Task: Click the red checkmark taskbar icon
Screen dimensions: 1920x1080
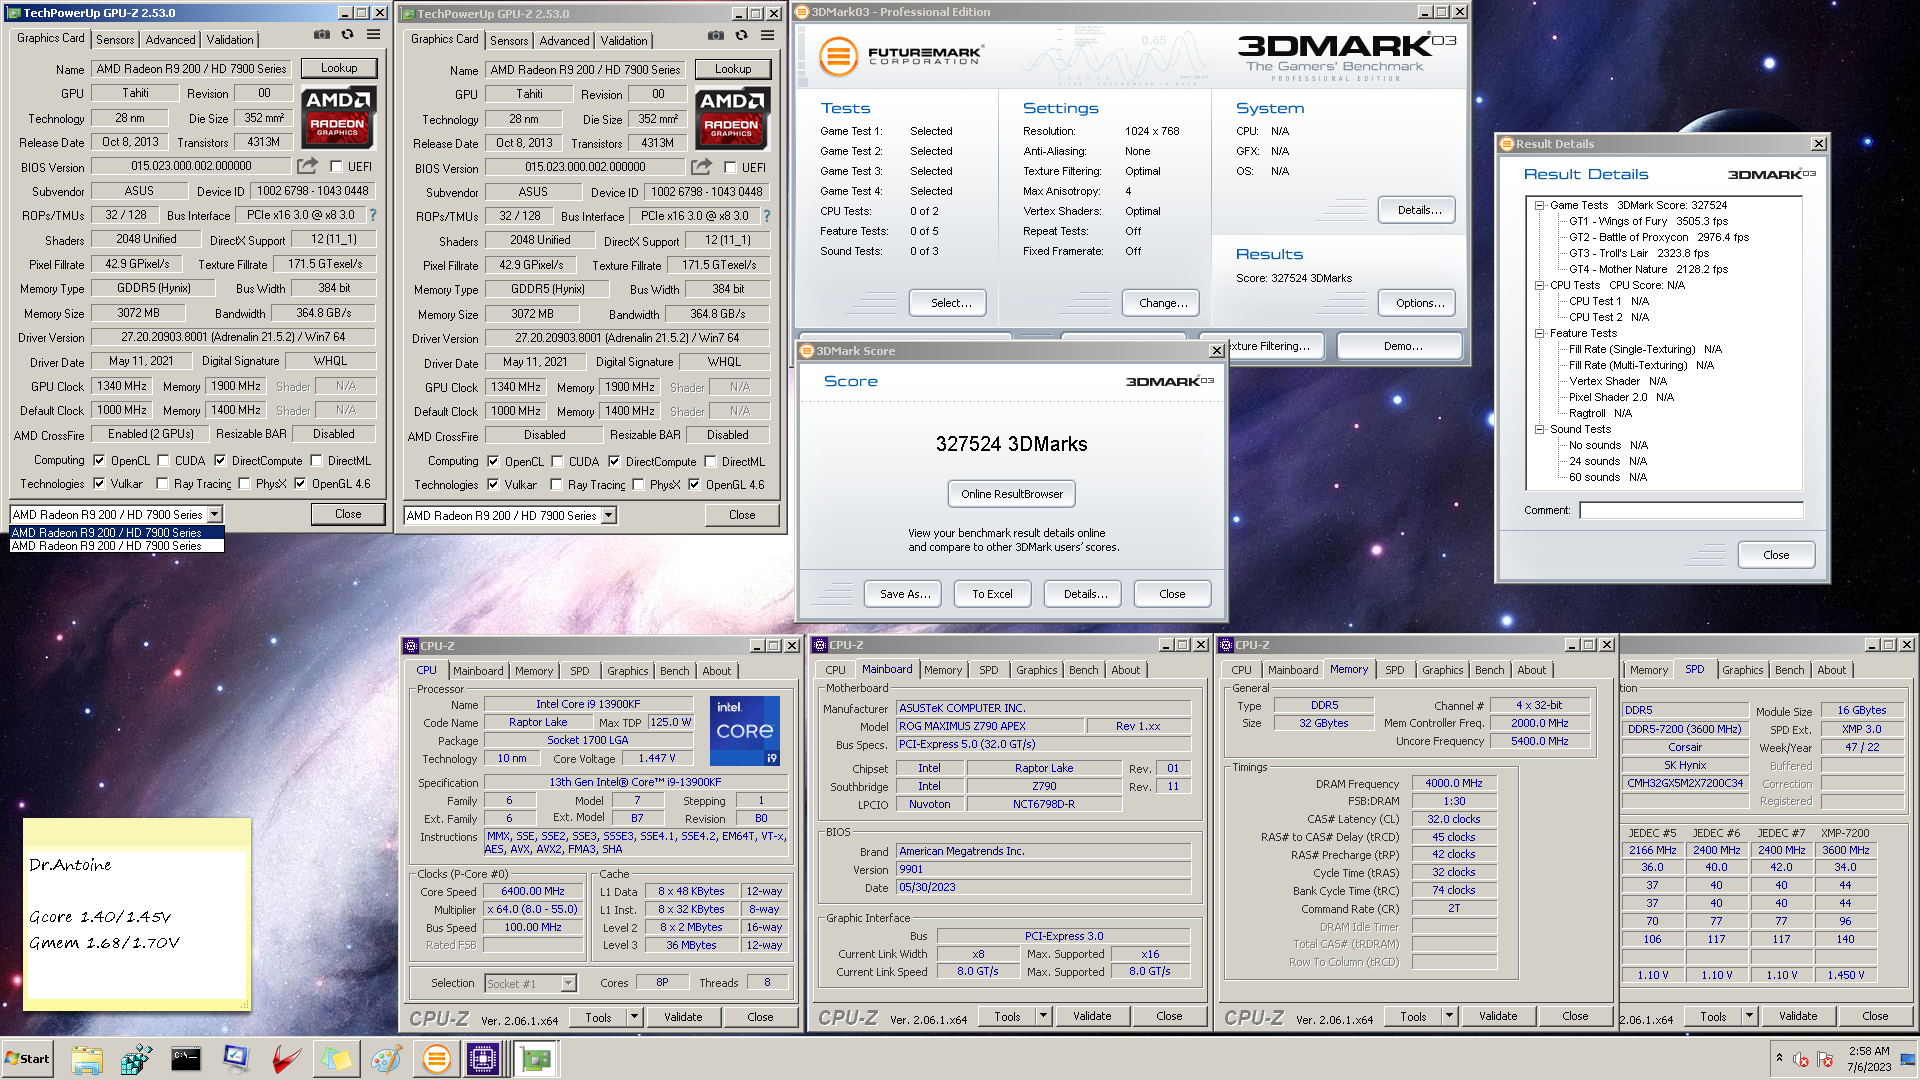Action: click(286, 1059)
